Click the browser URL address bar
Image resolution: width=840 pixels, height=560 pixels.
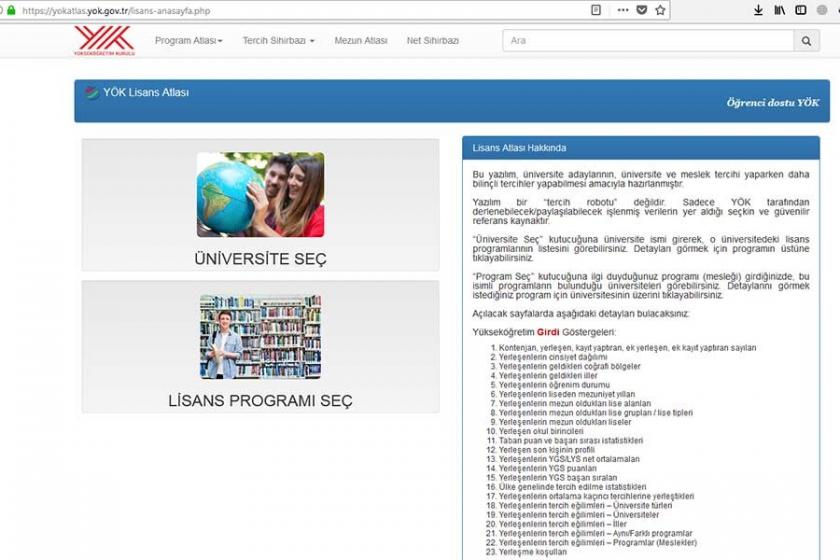coord(300,10)
